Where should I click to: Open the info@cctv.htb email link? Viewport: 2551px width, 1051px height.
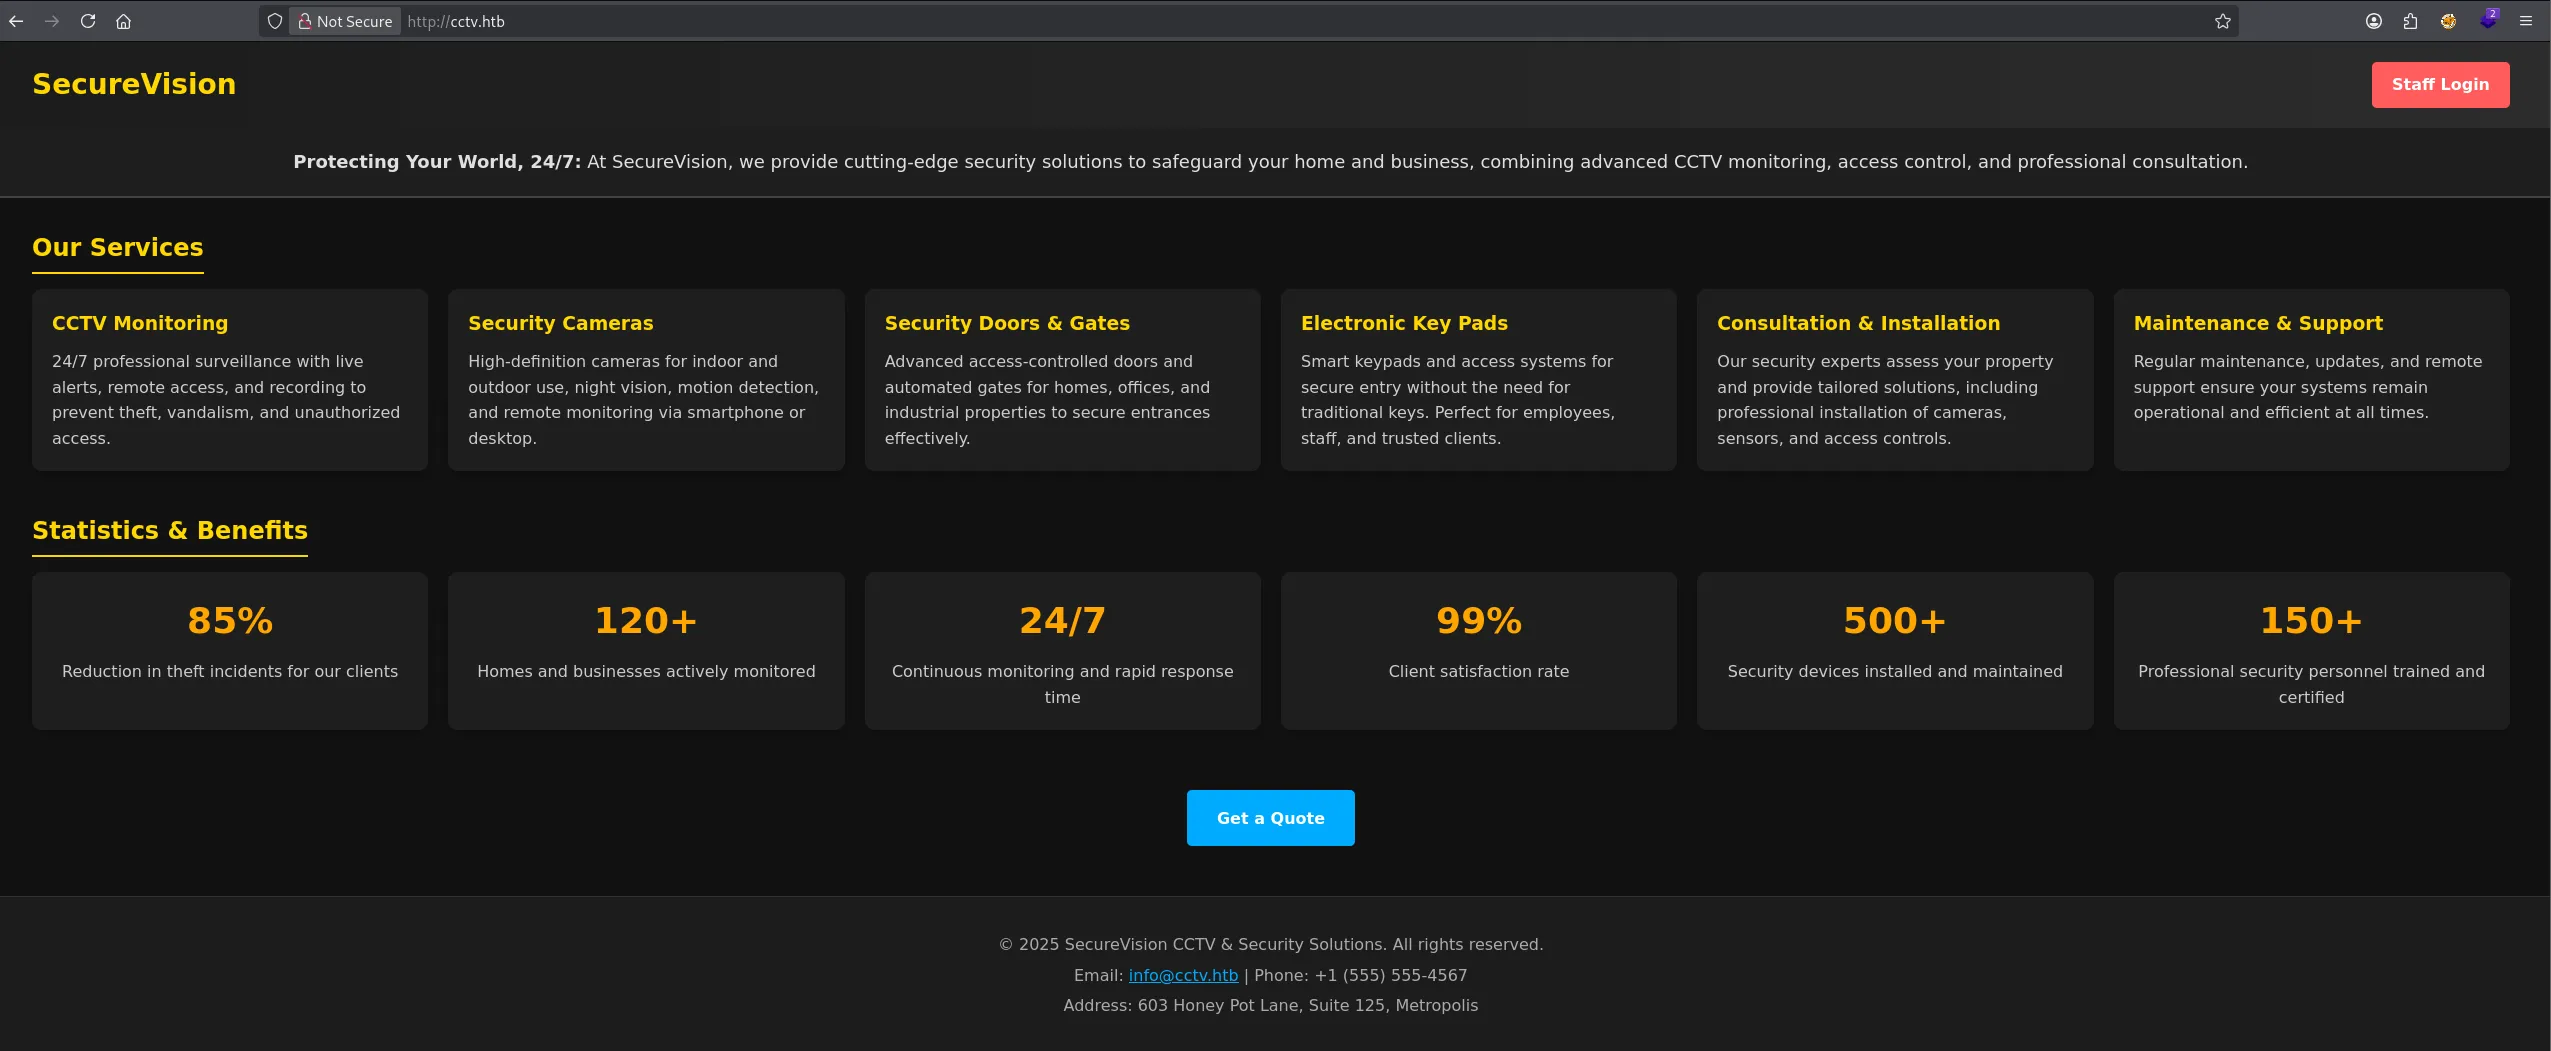pos(1183,975)
